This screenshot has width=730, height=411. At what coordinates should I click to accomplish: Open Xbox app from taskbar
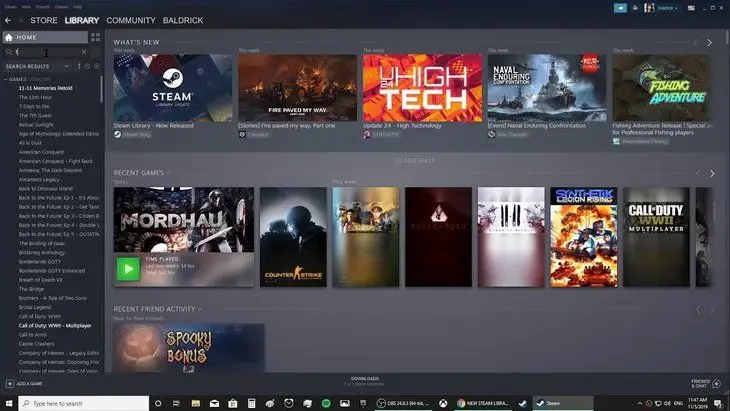[443, 403]
